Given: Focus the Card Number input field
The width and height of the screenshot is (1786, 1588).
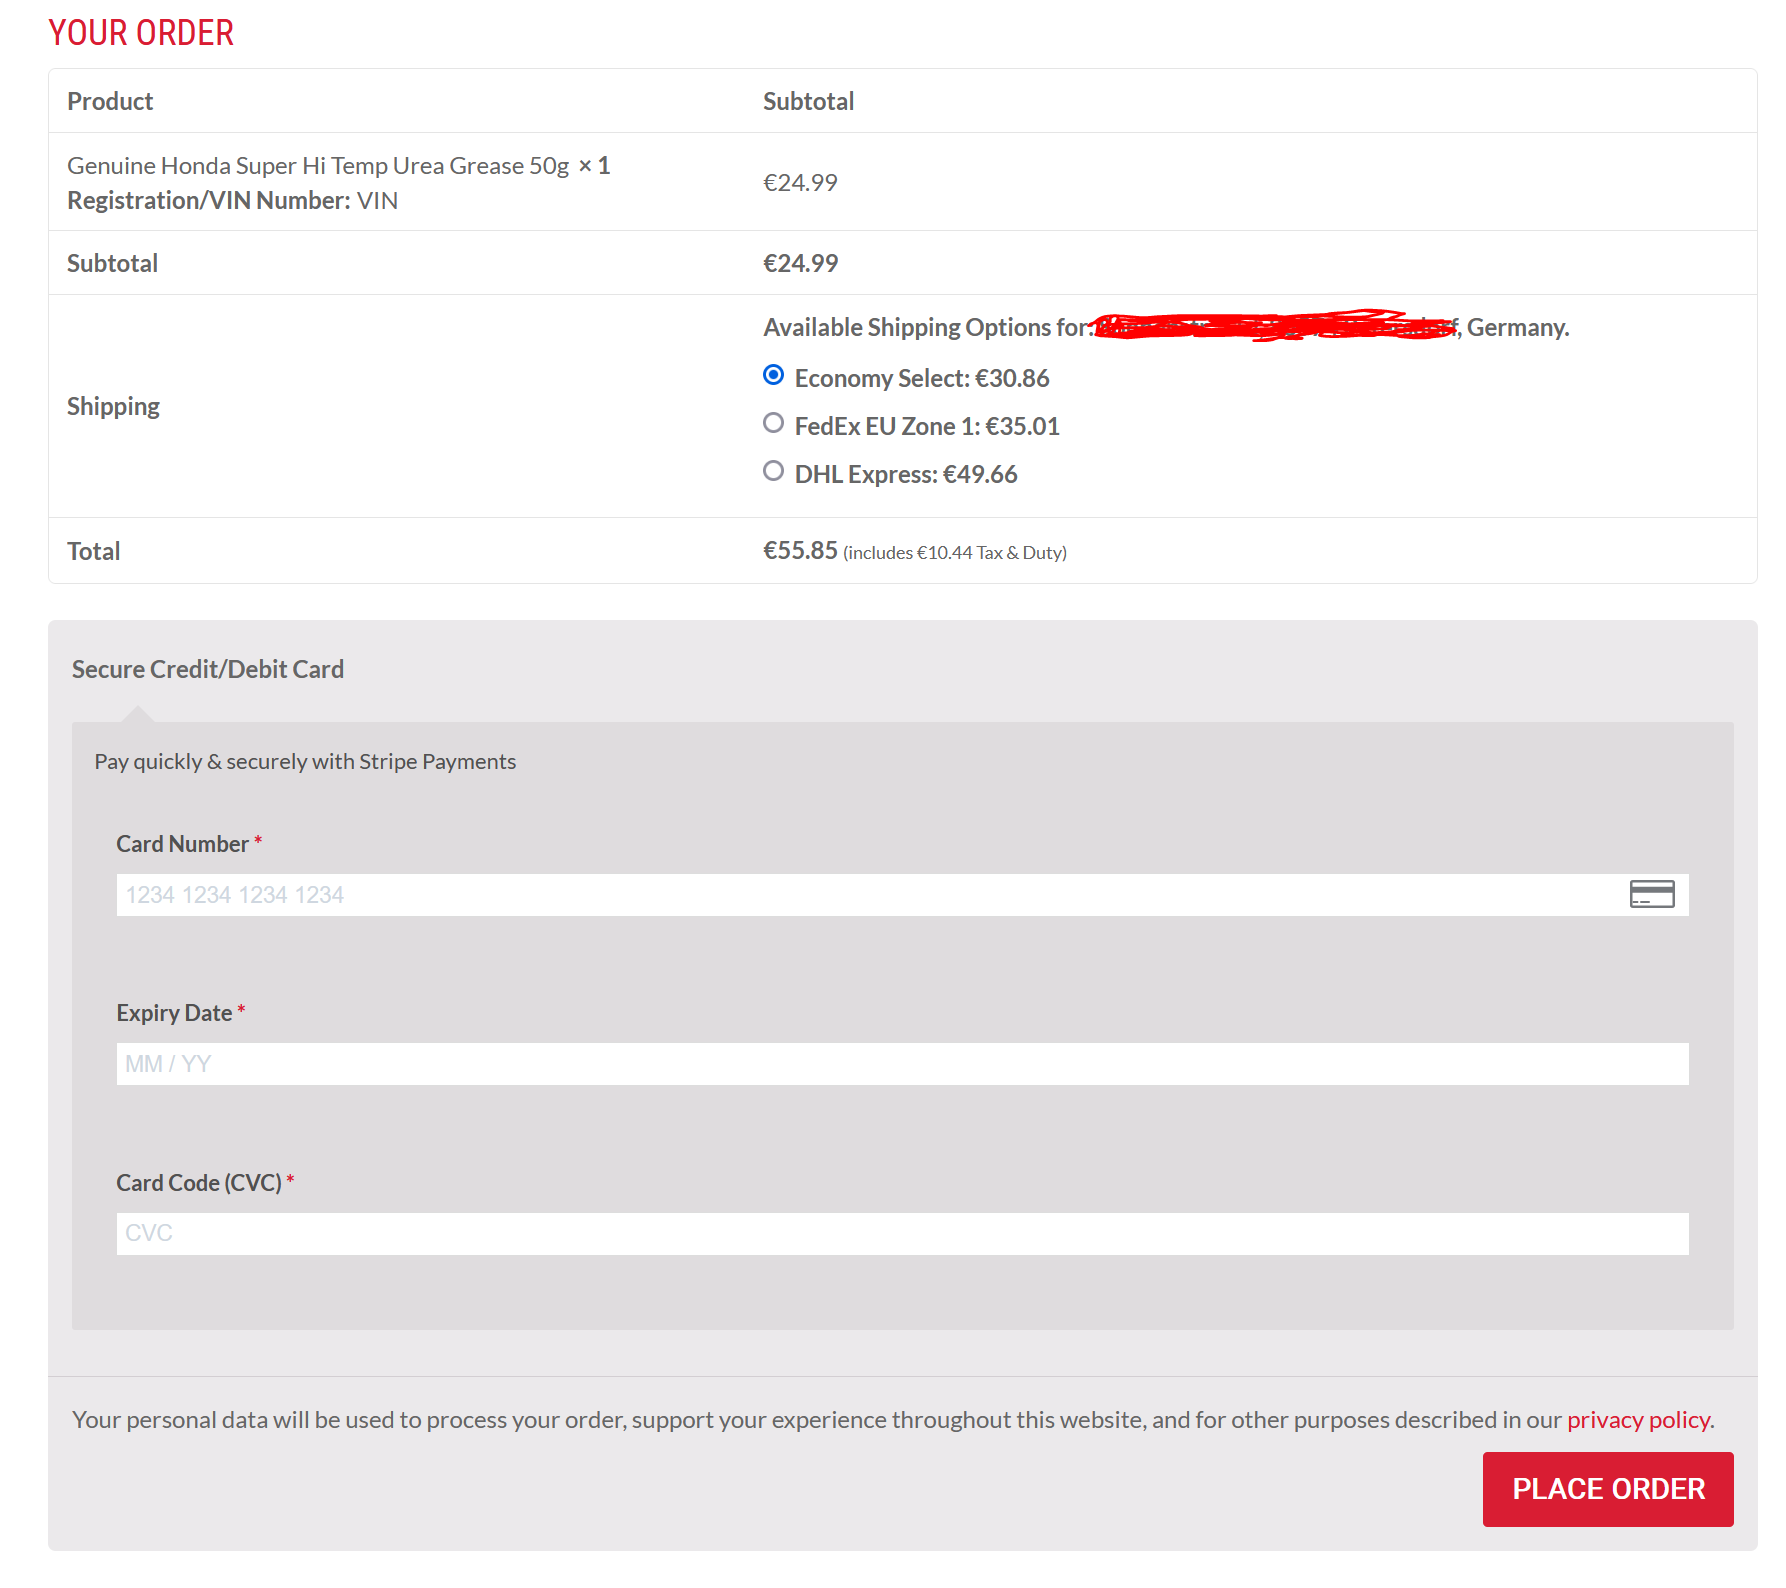Looking at the screenshot, I should tap(860, 895).
